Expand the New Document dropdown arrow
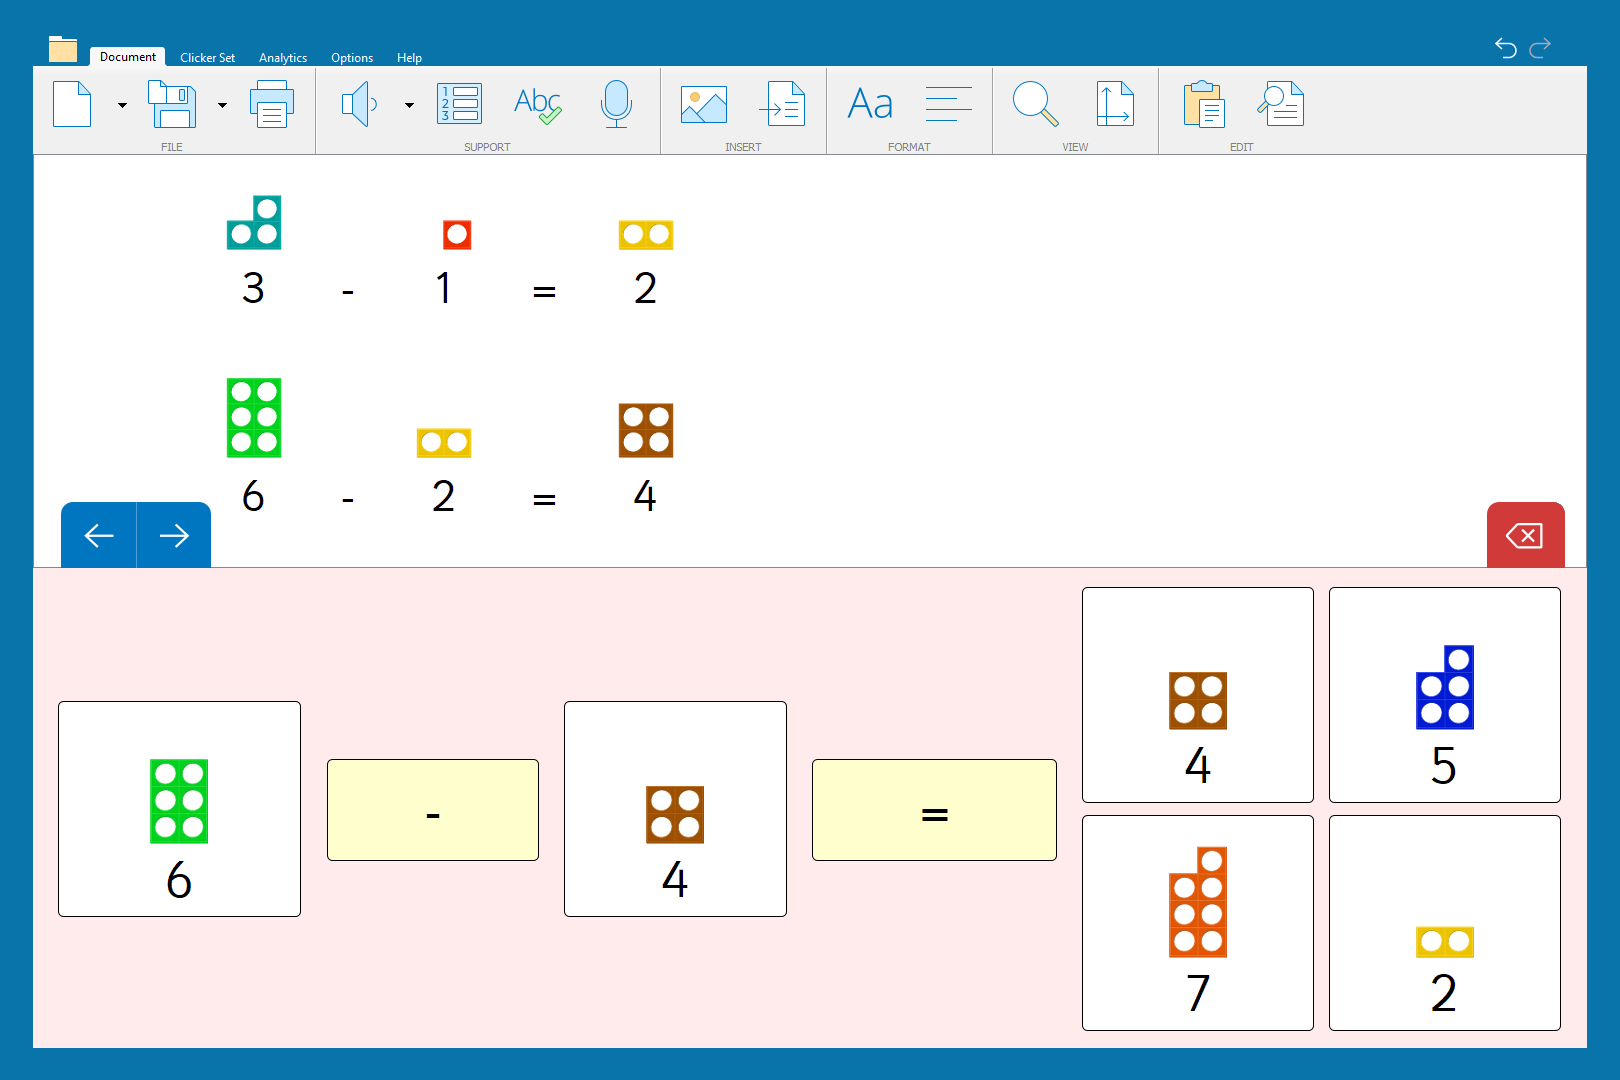The height and width of the screenshot is (1080, 1620). click(x=122, y=105)
